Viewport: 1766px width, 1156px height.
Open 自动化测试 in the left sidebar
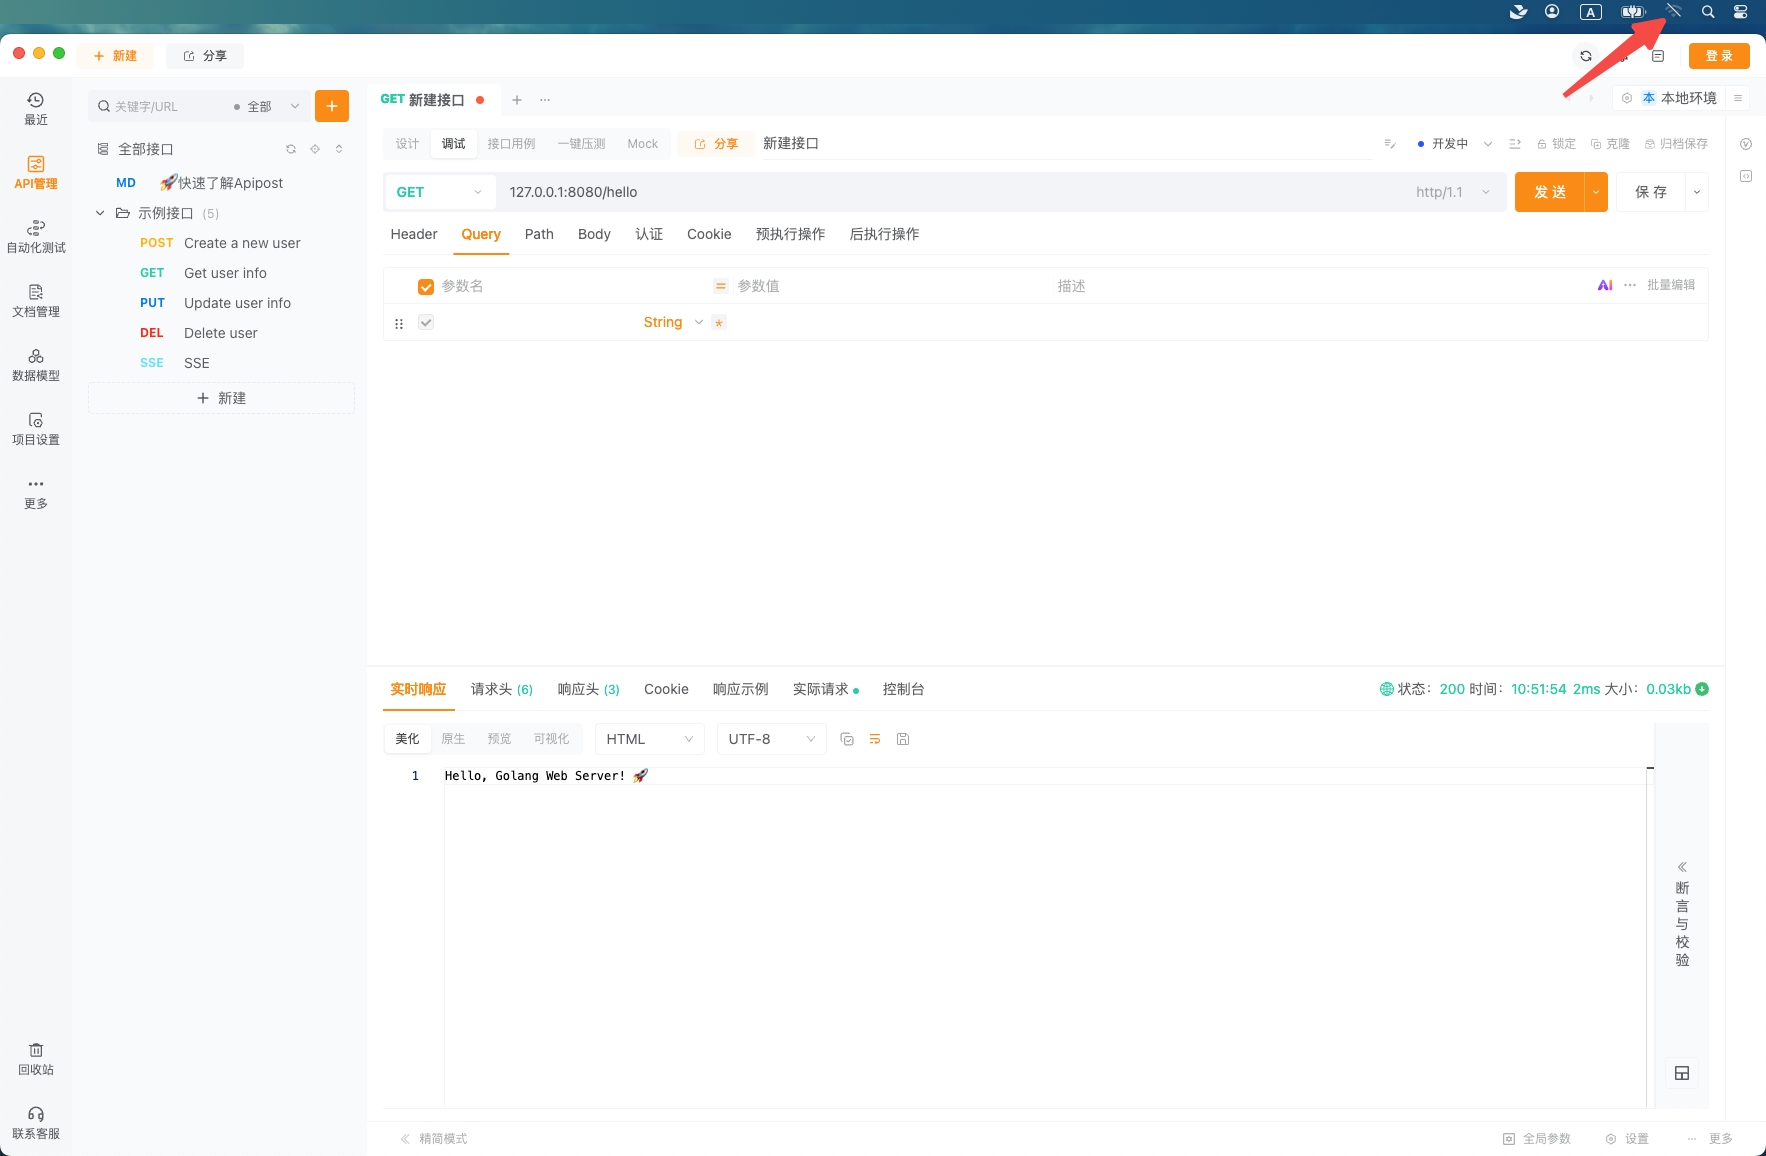click(x=35, y=236)
